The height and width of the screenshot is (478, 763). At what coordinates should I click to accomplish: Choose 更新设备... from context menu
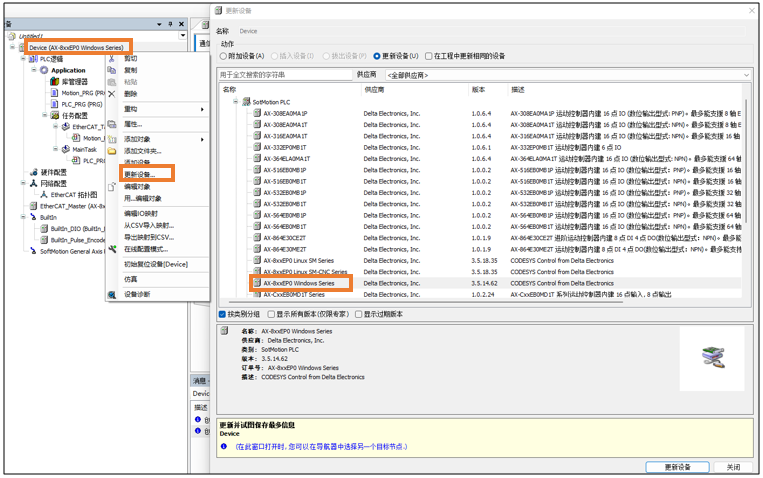pos(146,174)
